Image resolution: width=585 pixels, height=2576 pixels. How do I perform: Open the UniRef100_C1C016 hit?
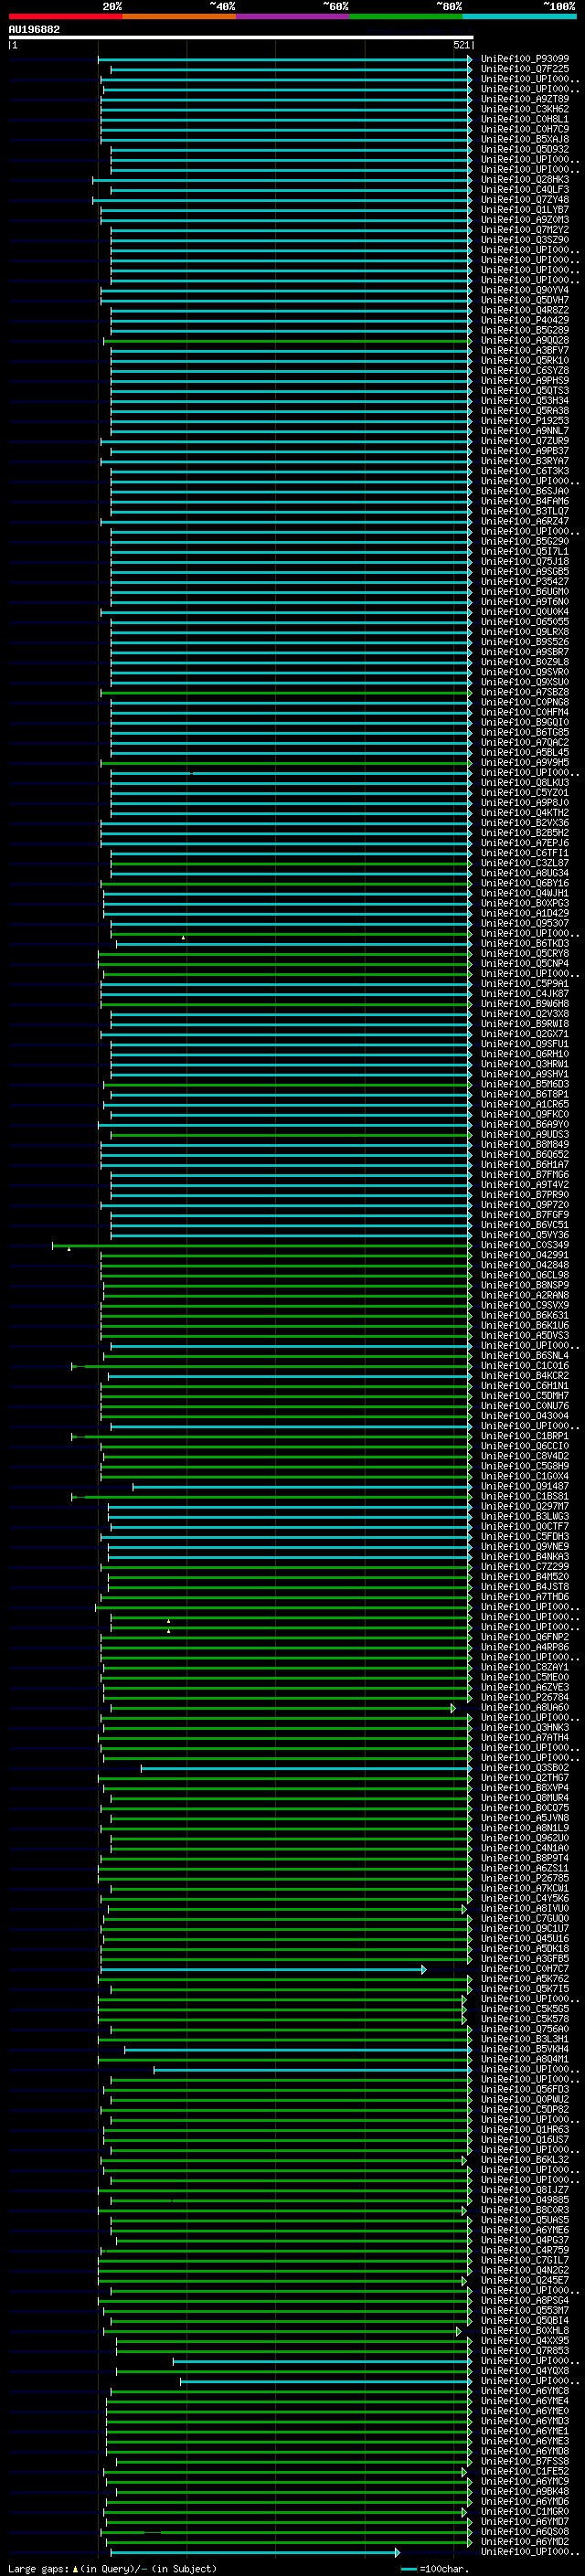coord(524,1366)
